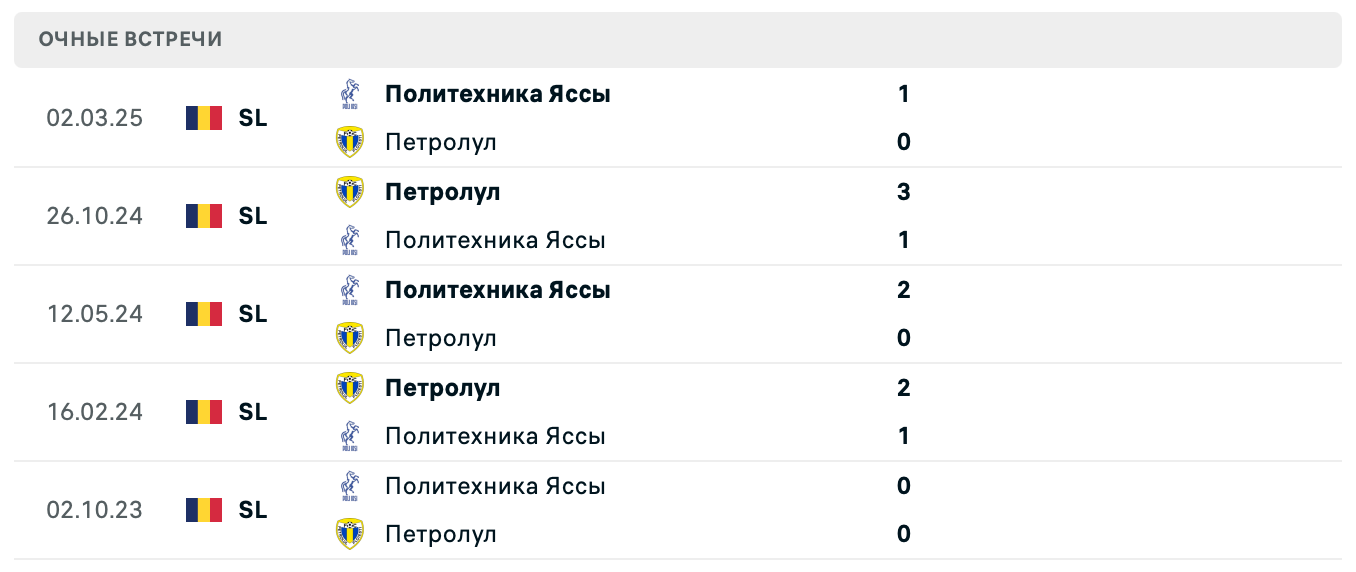
Task: Click Politehnica Iasi crest in 02.10.23 match
Action: point(350,486)
